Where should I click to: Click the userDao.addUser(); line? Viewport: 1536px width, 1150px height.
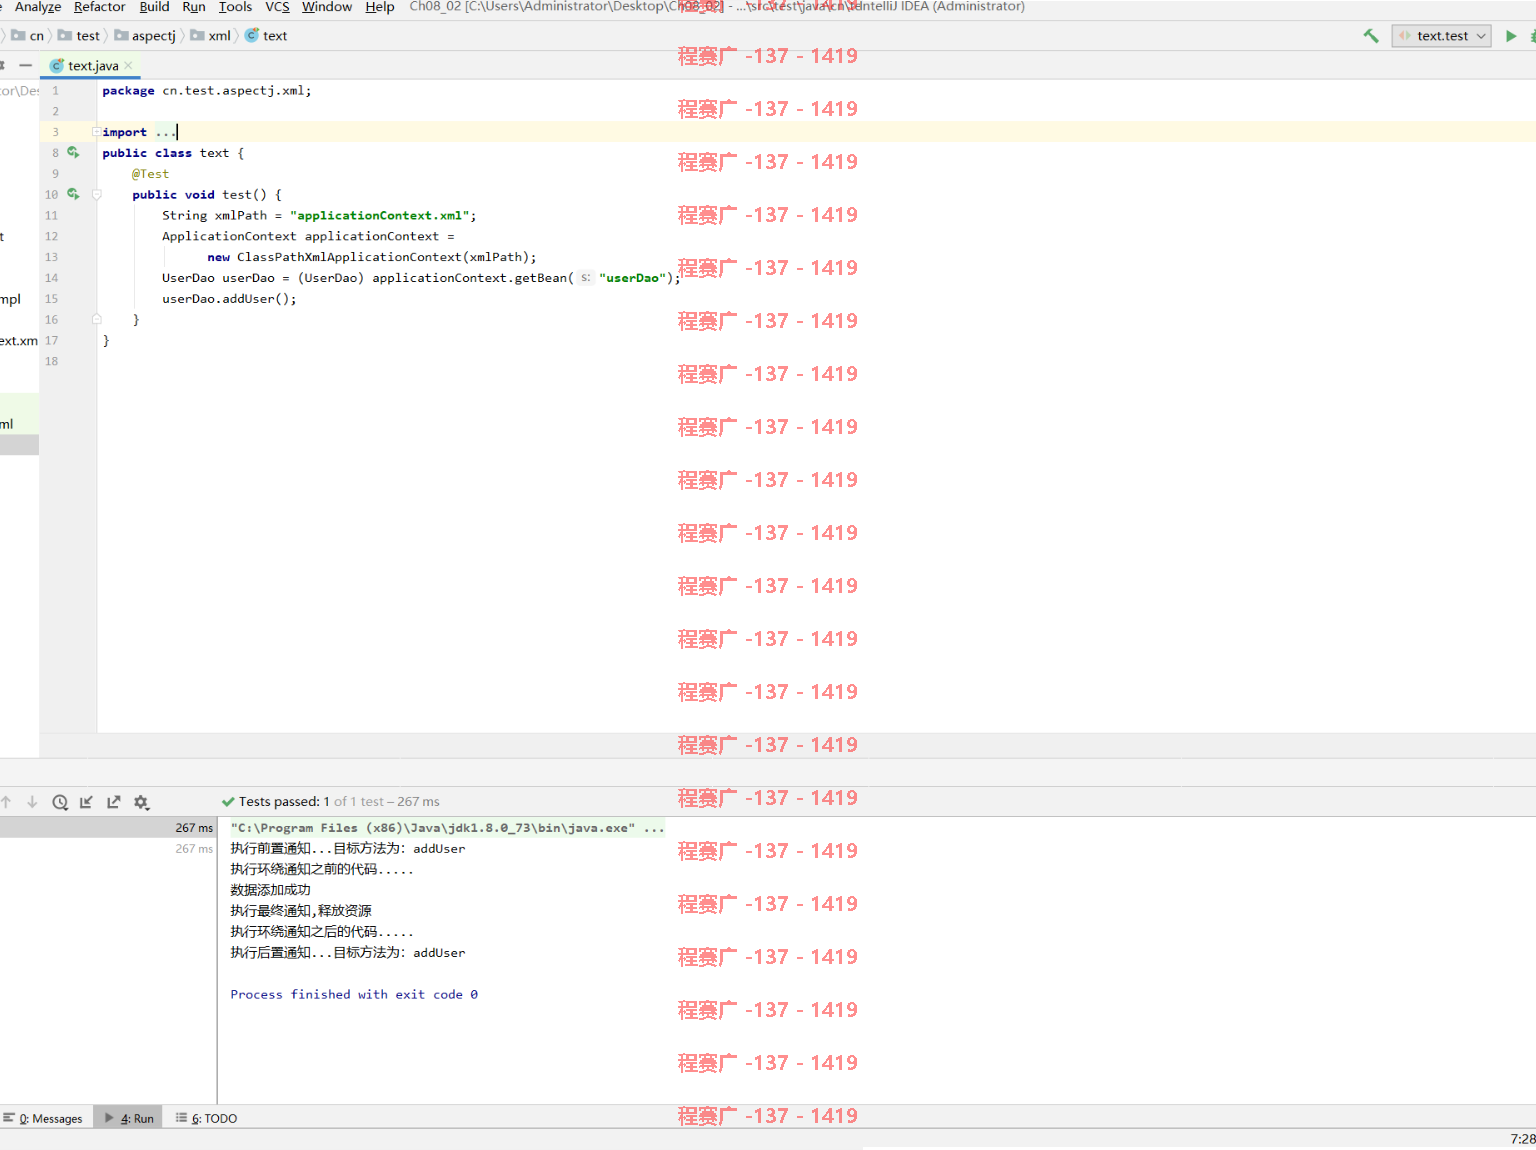[229, 299]
